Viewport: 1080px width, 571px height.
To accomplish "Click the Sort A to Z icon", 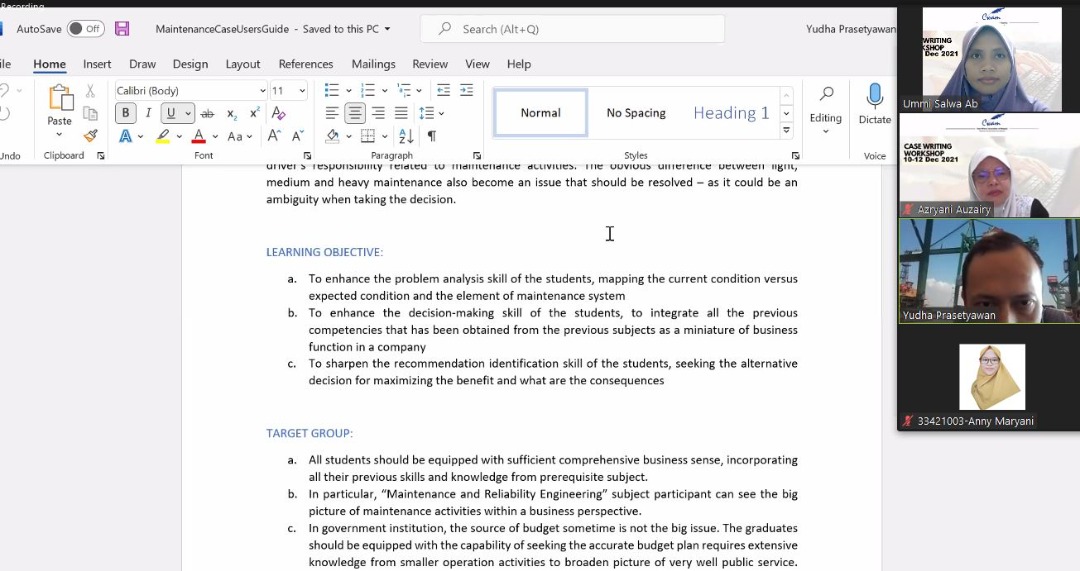I will [406, 136].
